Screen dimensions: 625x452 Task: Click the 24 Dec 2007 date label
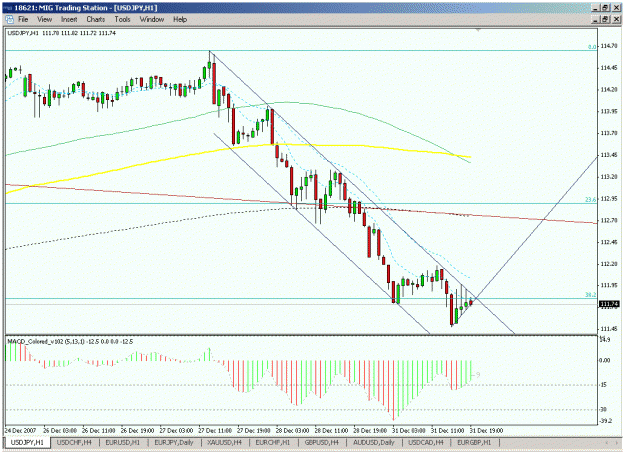coord(20,430)
